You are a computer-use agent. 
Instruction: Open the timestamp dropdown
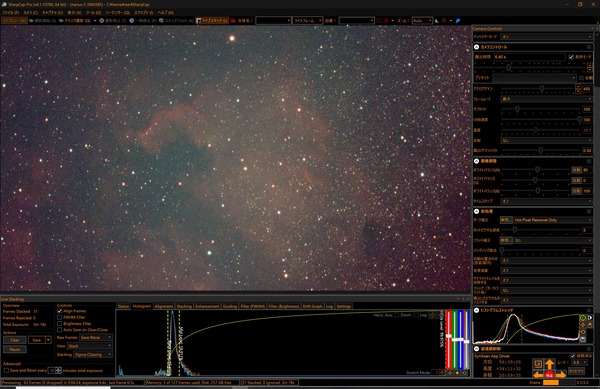[x=546, y=201]
